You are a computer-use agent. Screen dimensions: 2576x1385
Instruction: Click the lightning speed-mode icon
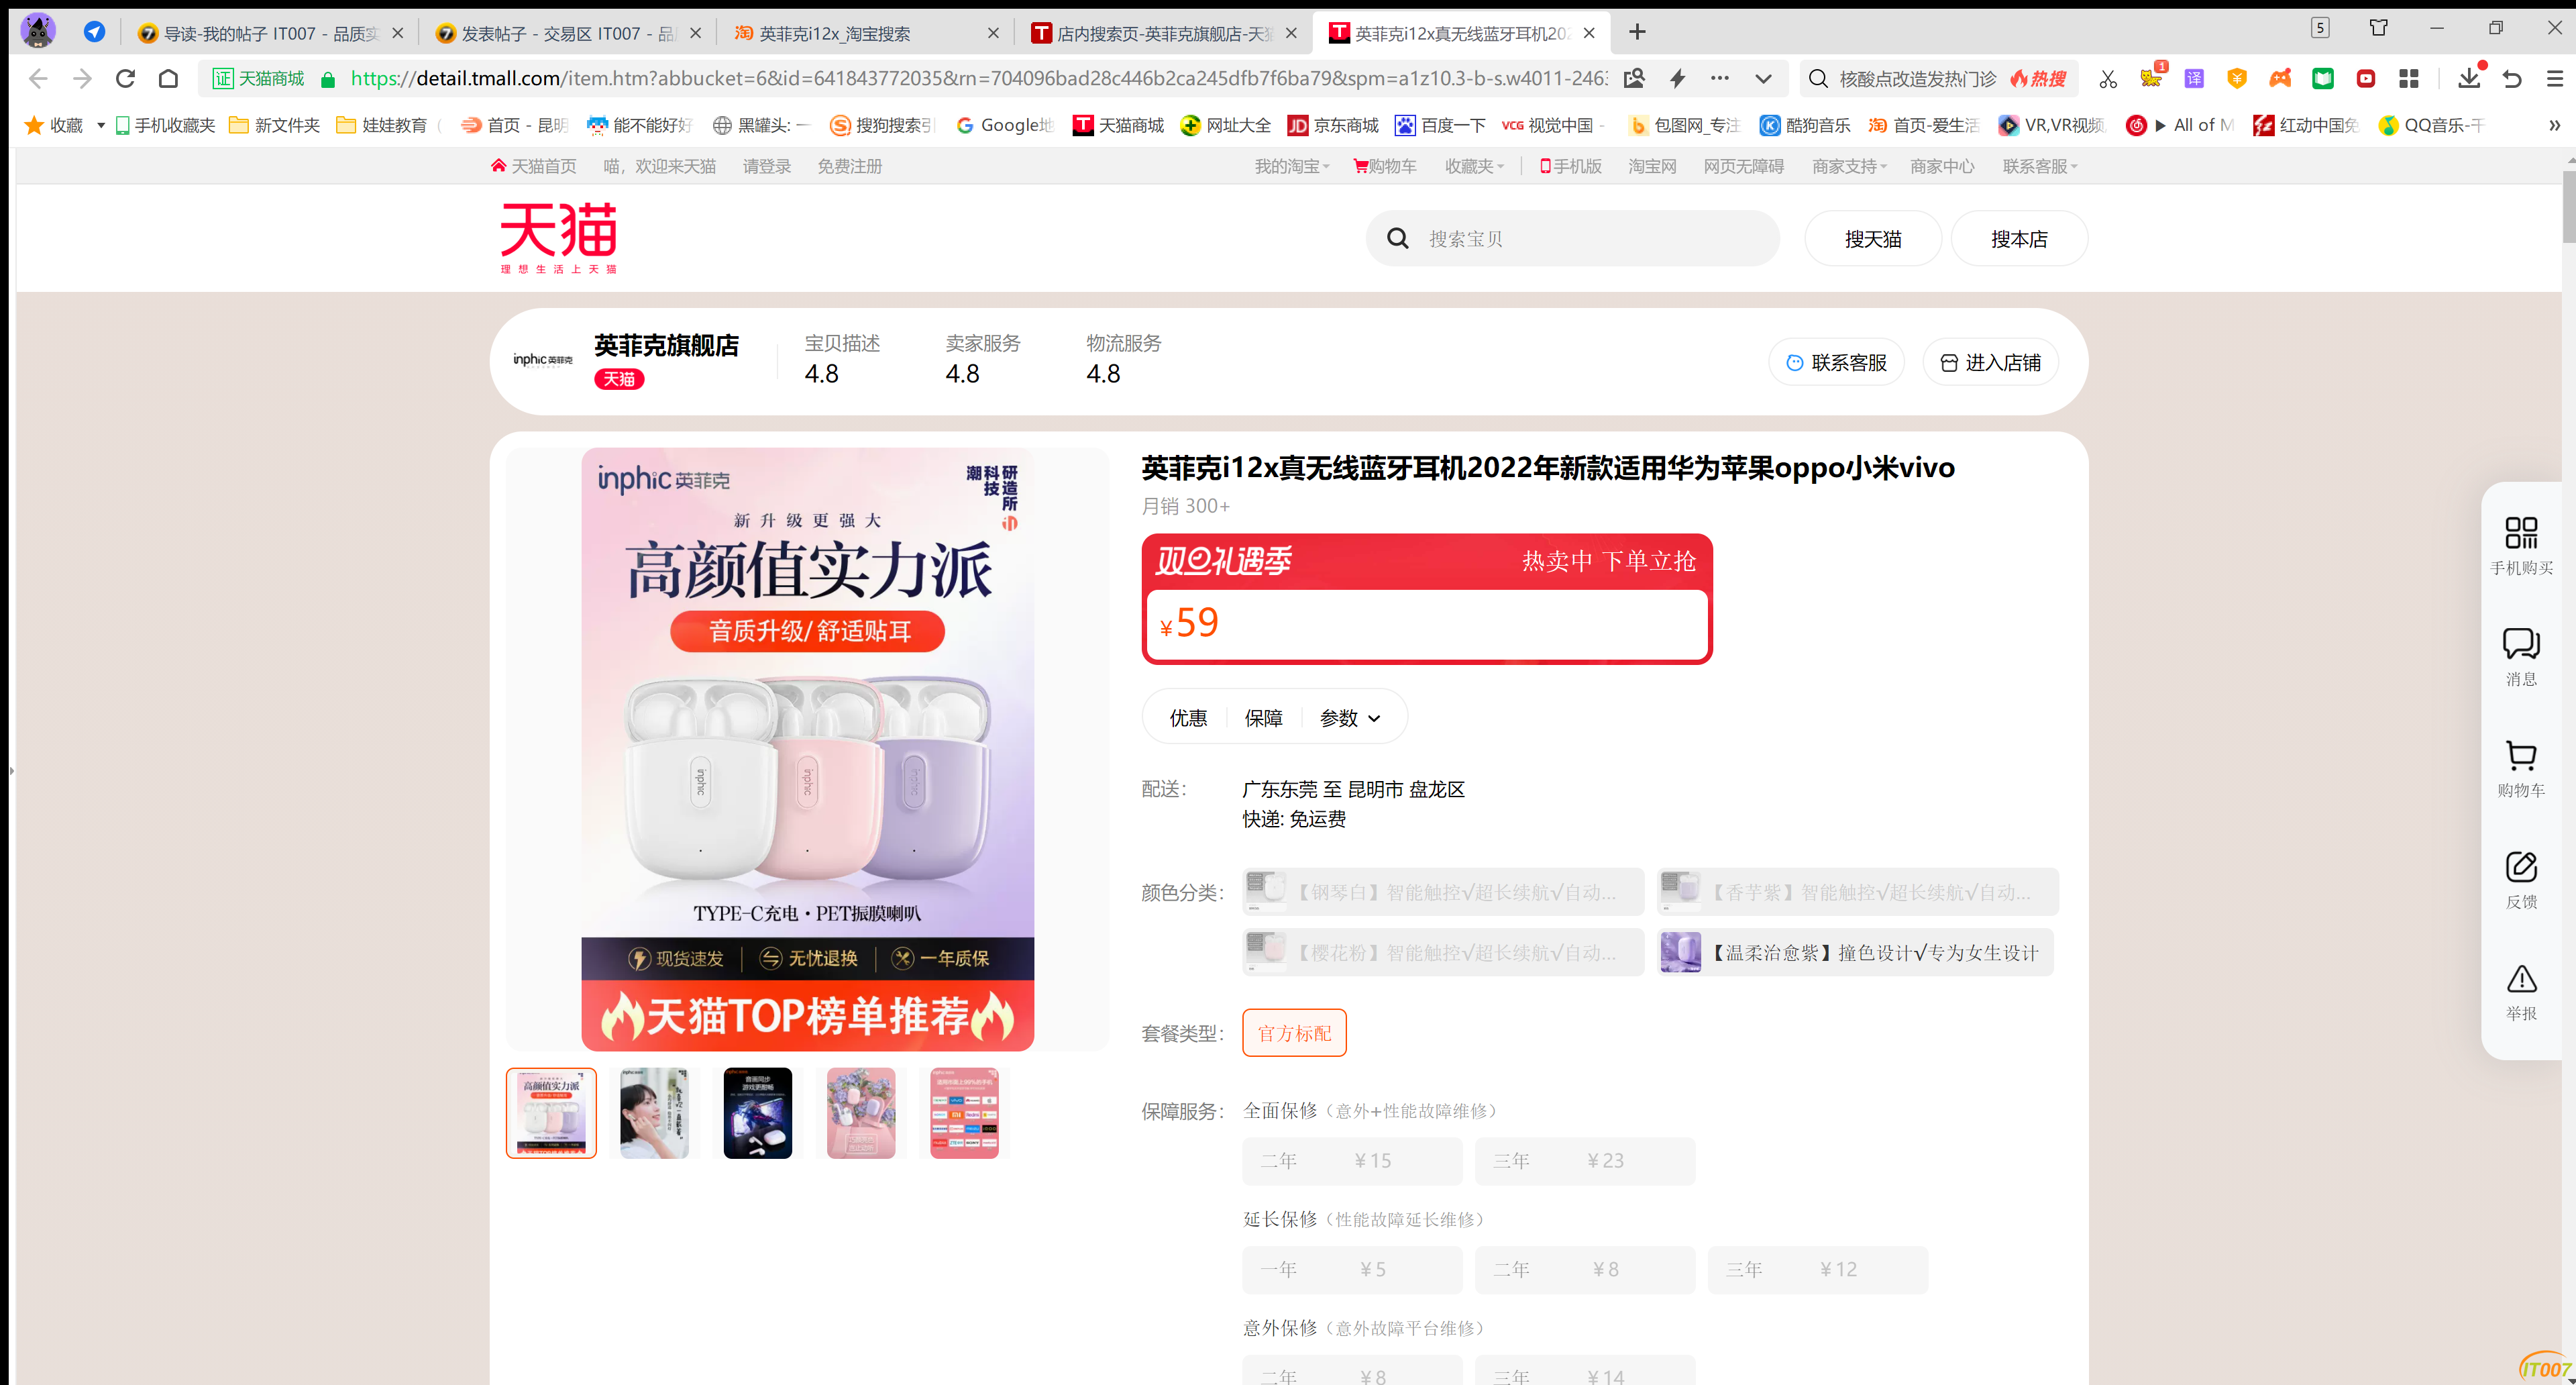pos(1677,78)
